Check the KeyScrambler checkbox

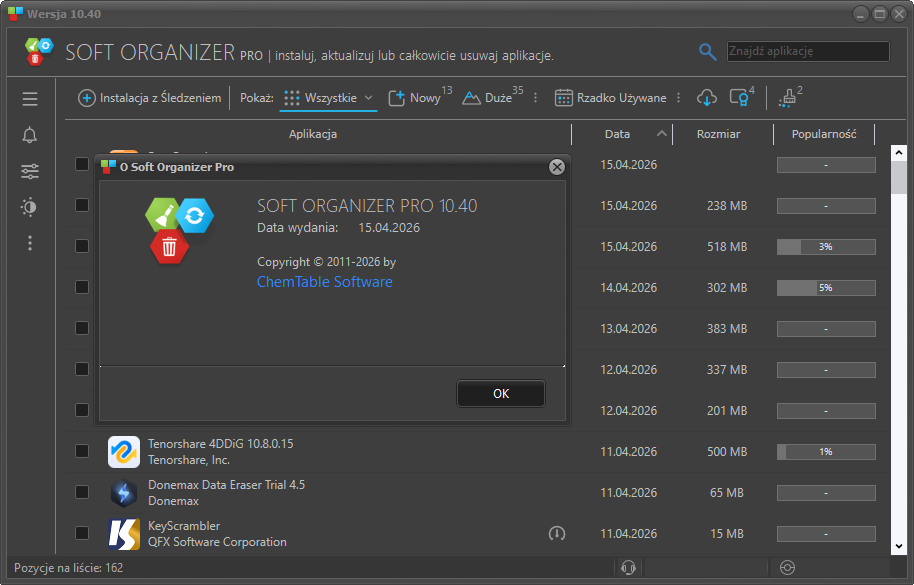pyautogui.click(x=82, y=533)
